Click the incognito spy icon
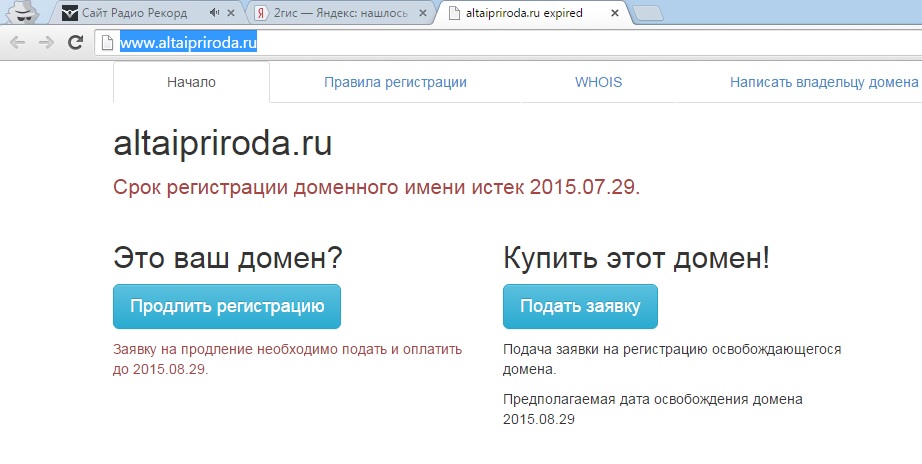Image resolution: width=922 pixels, height=464 pixels. [x=24, y=13]
